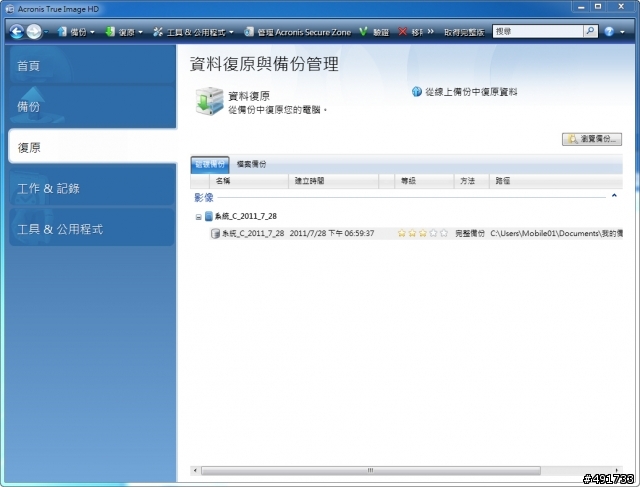Minimize the Acronis True Image window
The image size is (640, 487).
coord(581,7)
